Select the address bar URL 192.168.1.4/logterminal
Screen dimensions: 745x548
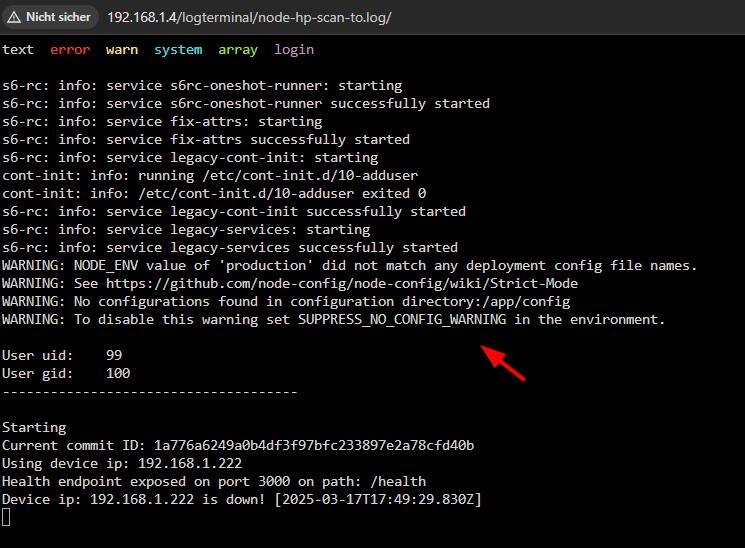pyautogui.click(x=249, y=18)
